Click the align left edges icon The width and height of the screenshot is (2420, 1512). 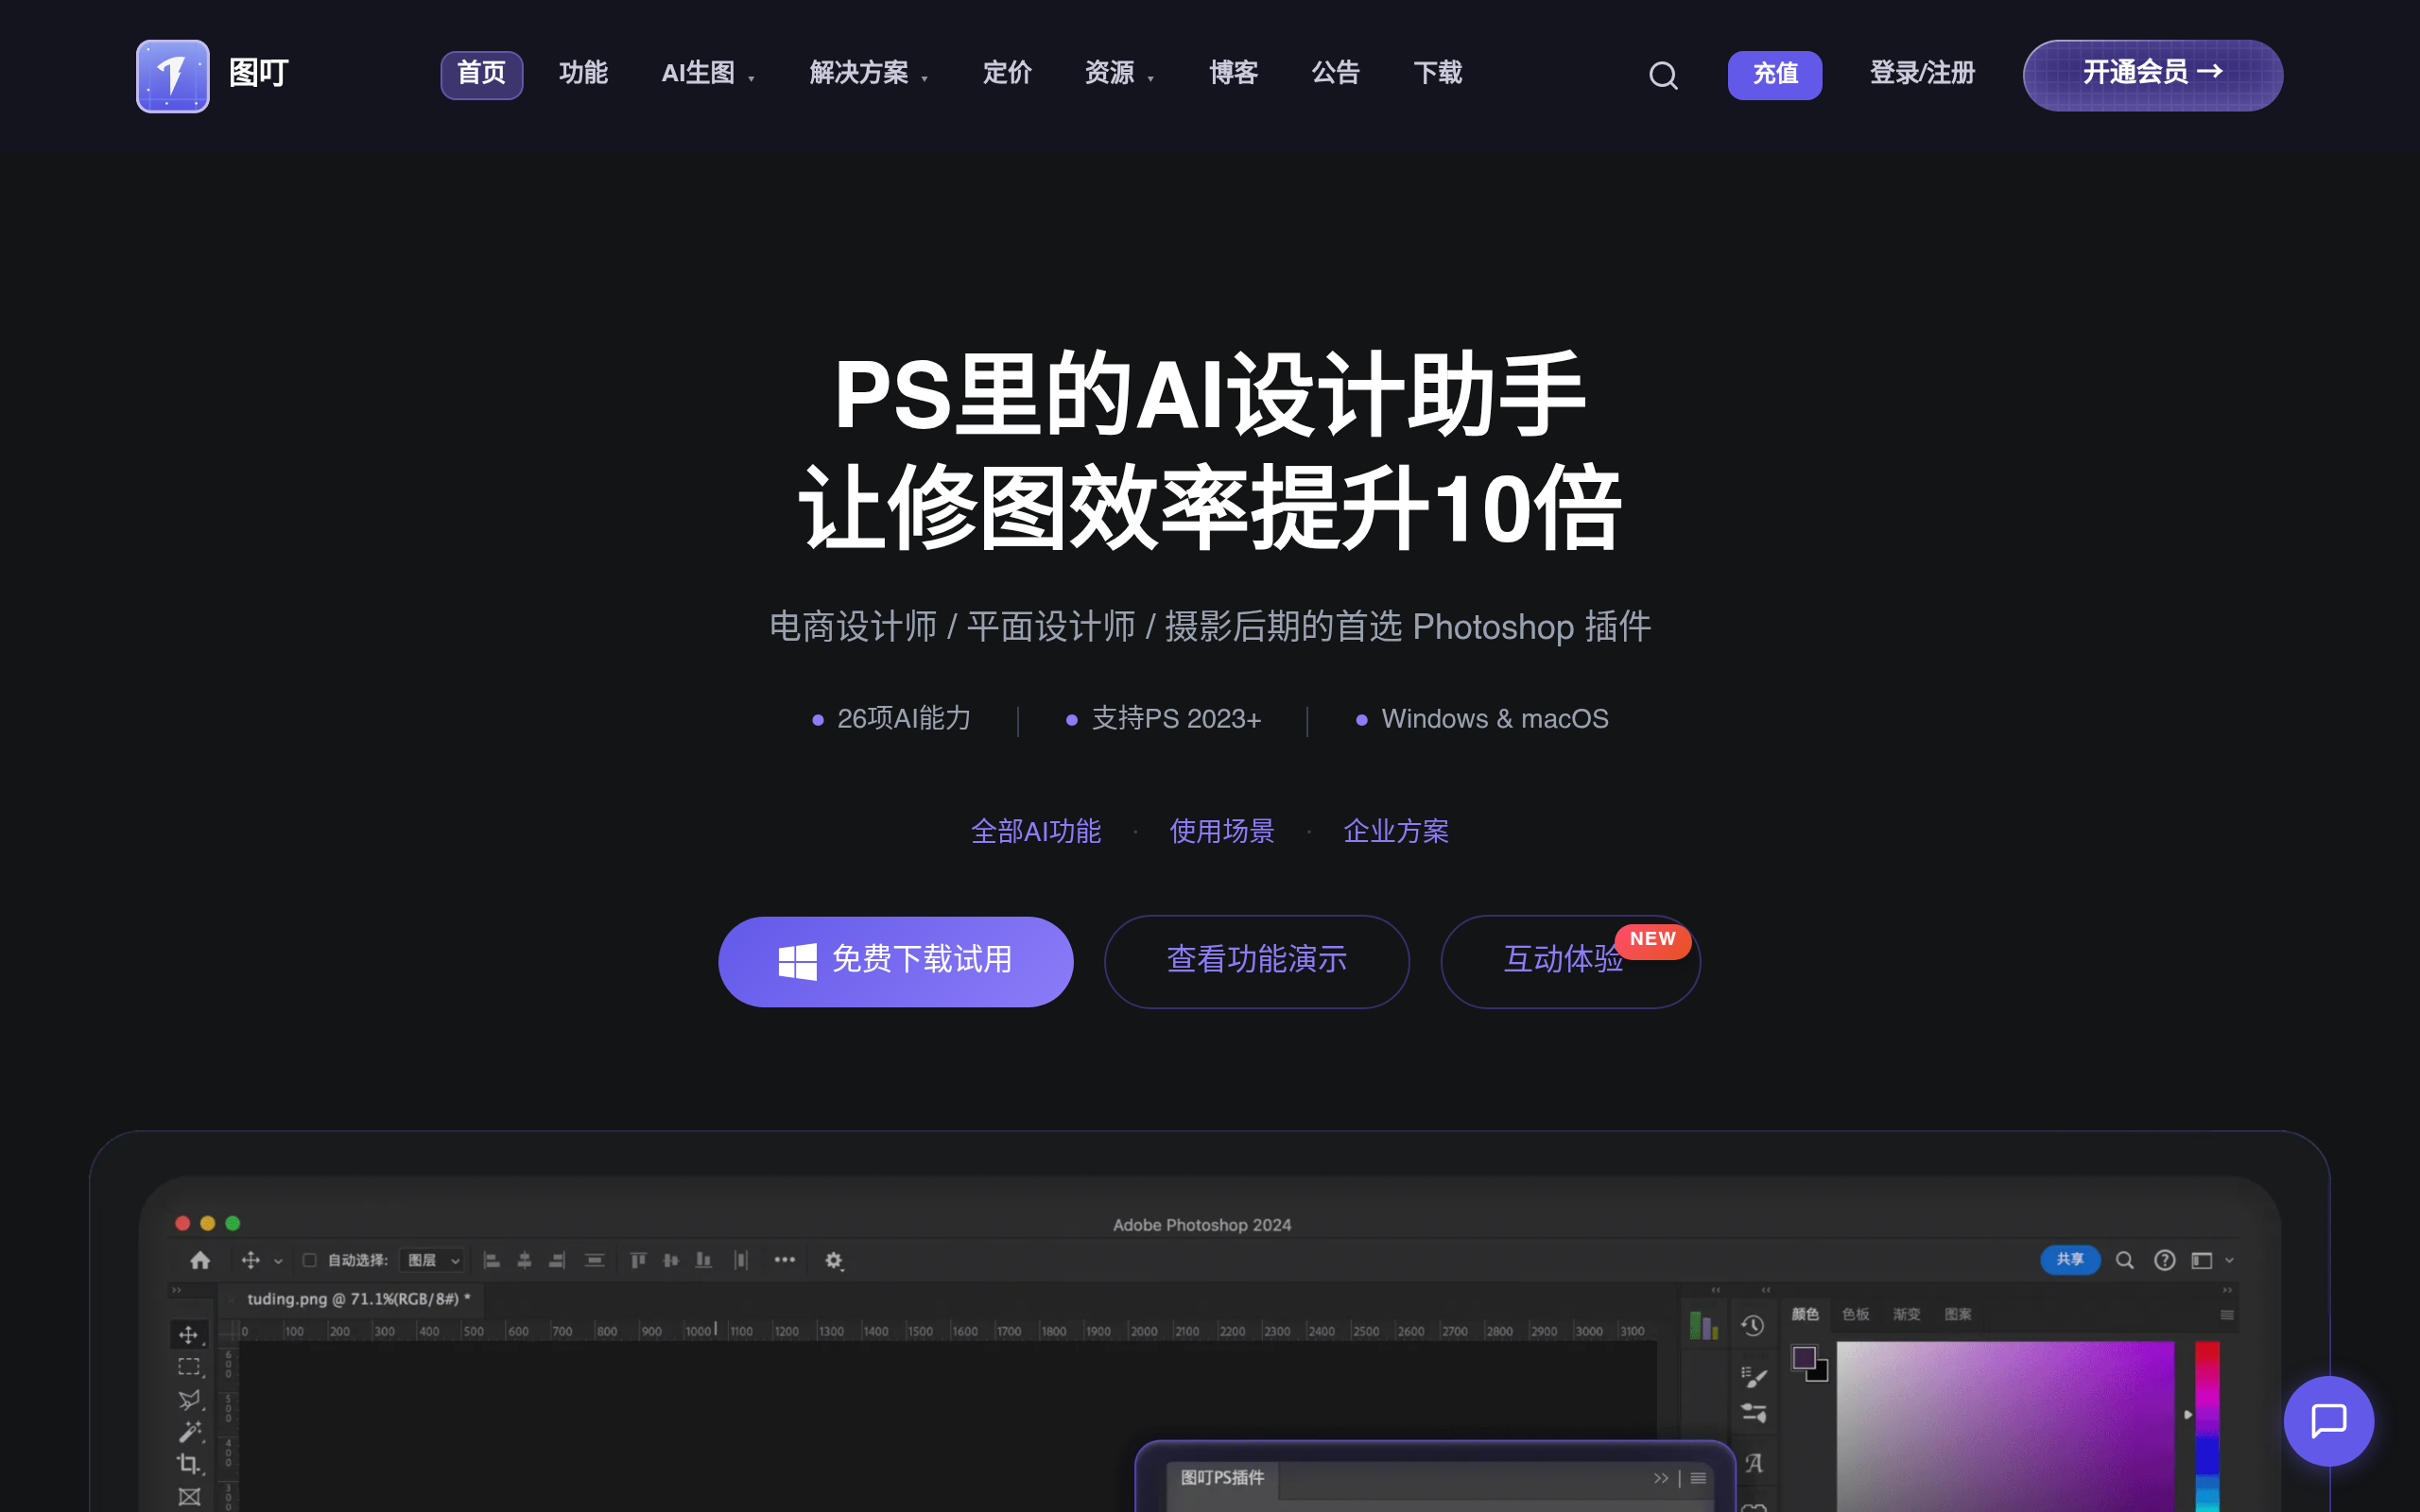pyautogui.click(x=492, y=1260)
